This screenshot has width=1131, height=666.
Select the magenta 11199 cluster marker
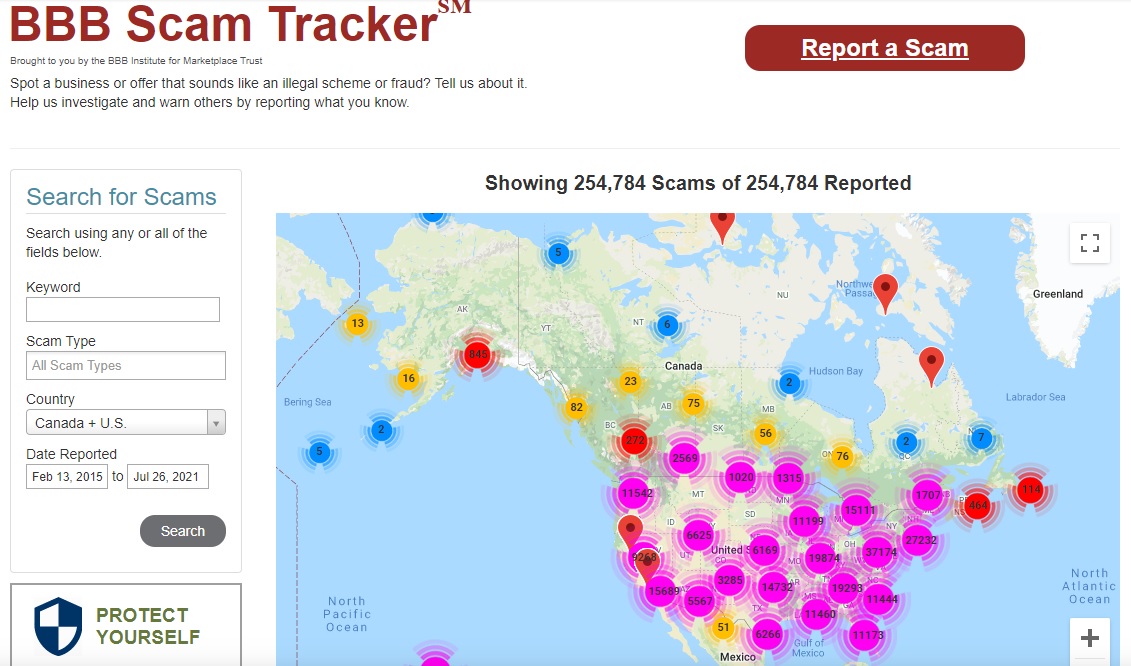pyautogui.click(x=807, y=521)
